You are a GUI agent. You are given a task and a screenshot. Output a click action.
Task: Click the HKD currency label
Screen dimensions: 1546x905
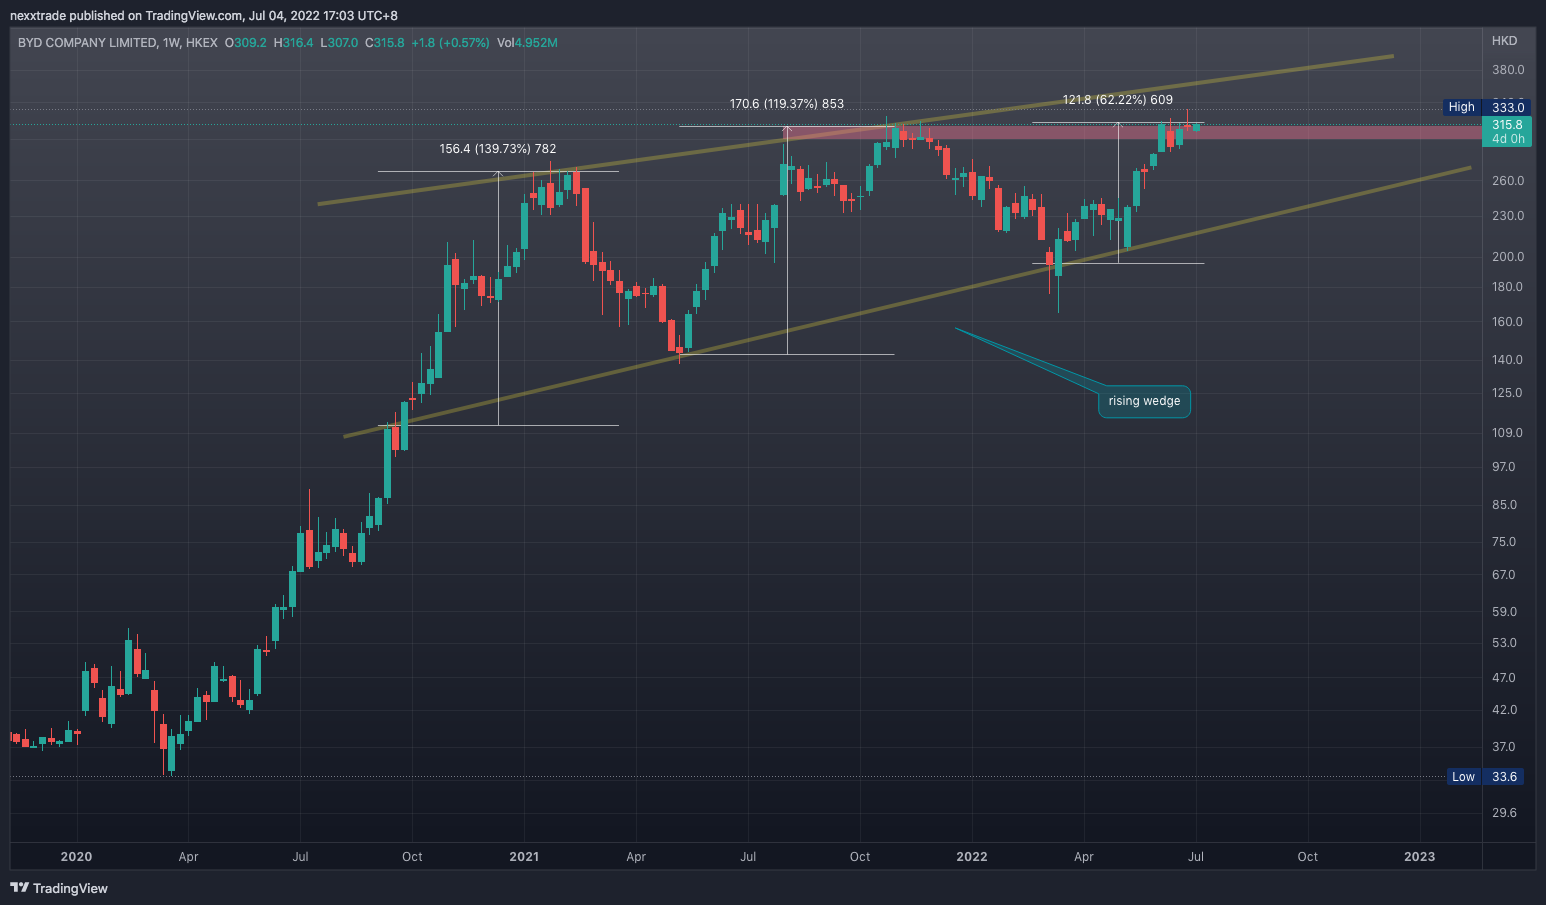pyautogui.click(x=1504, y=41)
